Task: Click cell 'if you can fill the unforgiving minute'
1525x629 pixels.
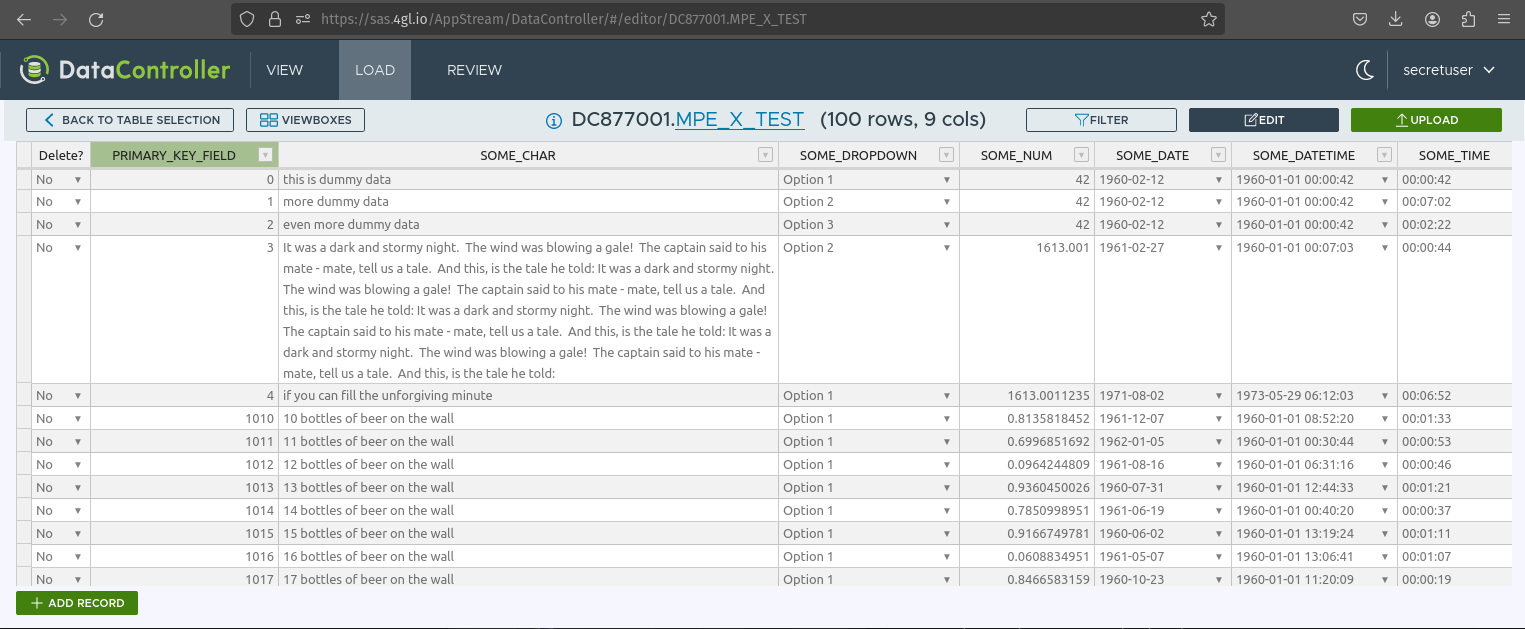Action: [x=529, y=396]
